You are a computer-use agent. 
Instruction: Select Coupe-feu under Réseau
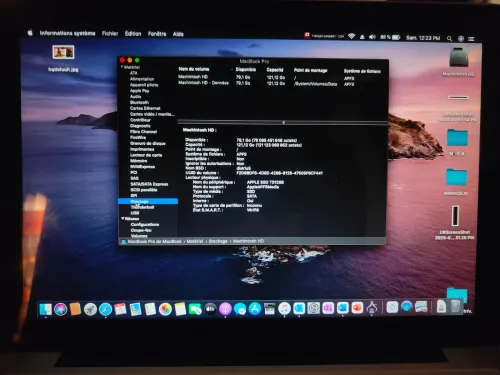pos(141,230)
